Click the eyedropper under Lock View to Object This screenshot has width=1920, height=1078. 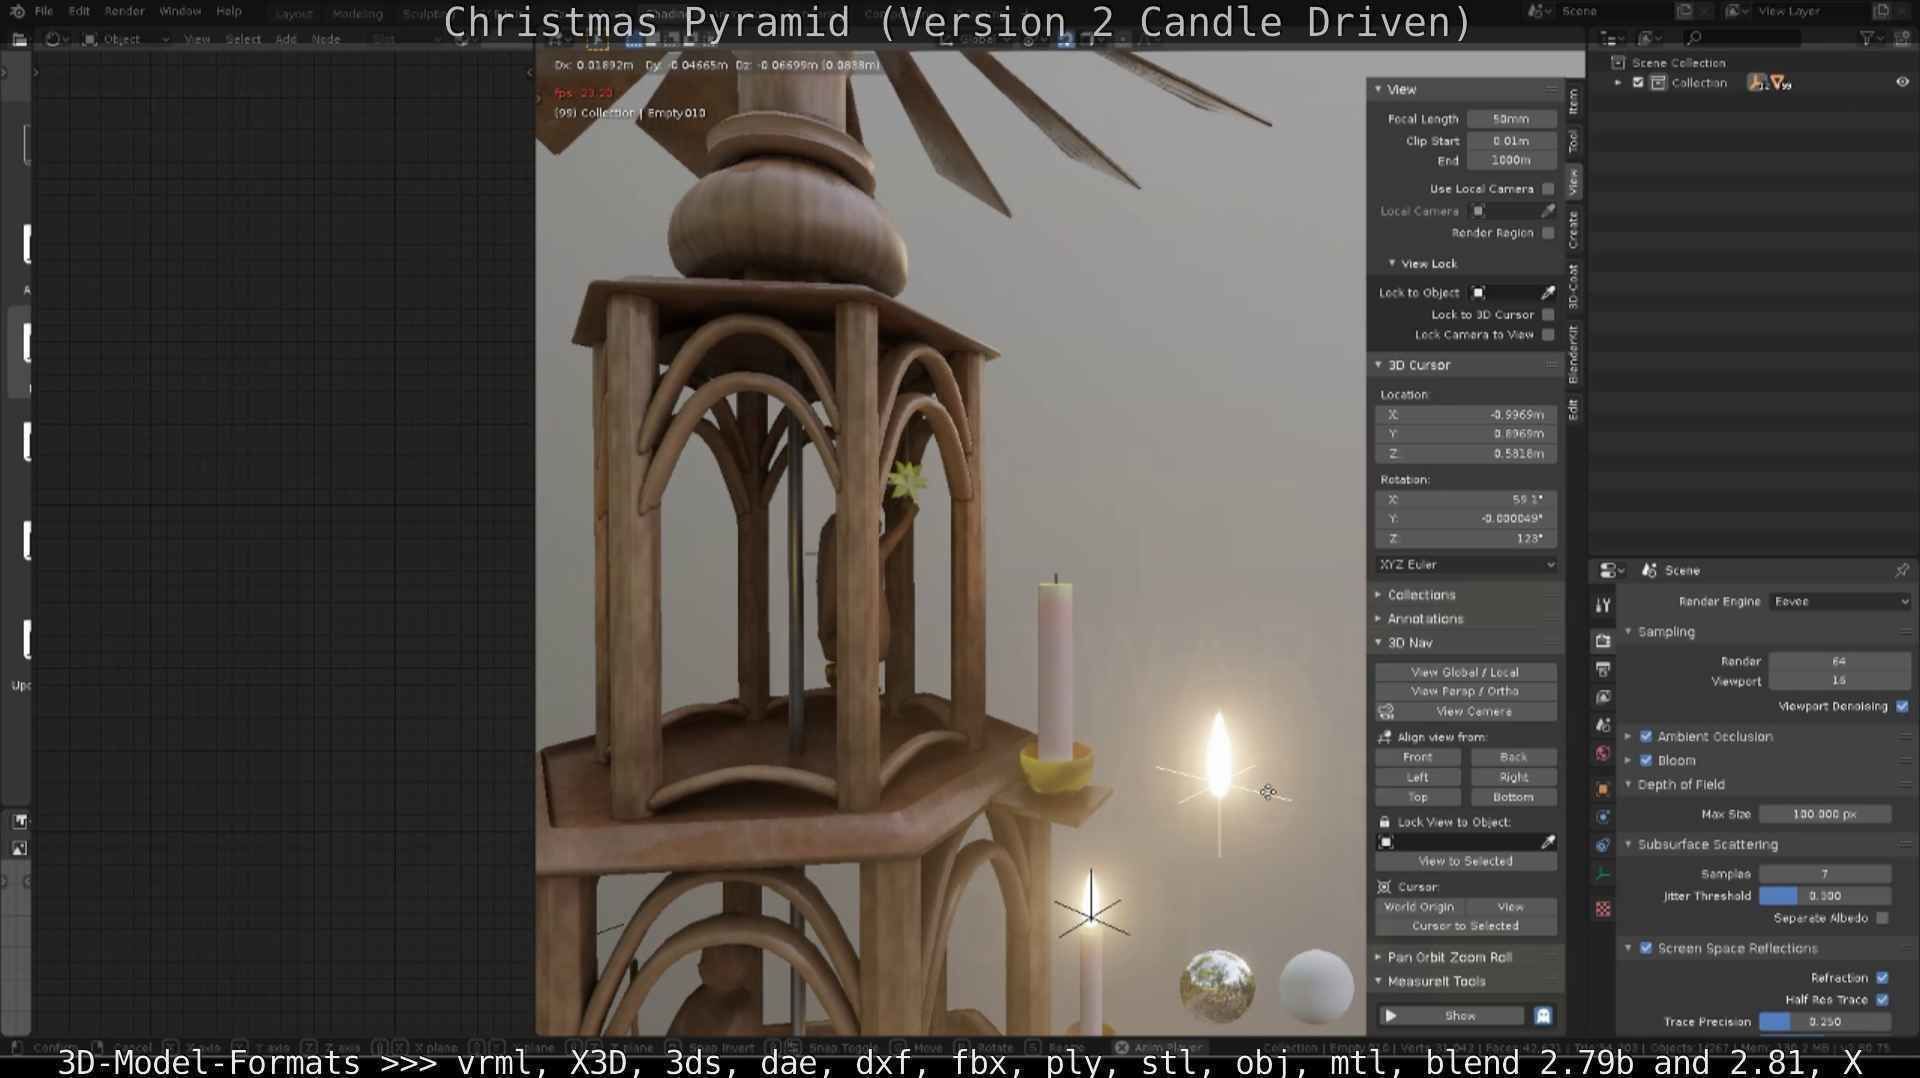(x=1548, y=842)
